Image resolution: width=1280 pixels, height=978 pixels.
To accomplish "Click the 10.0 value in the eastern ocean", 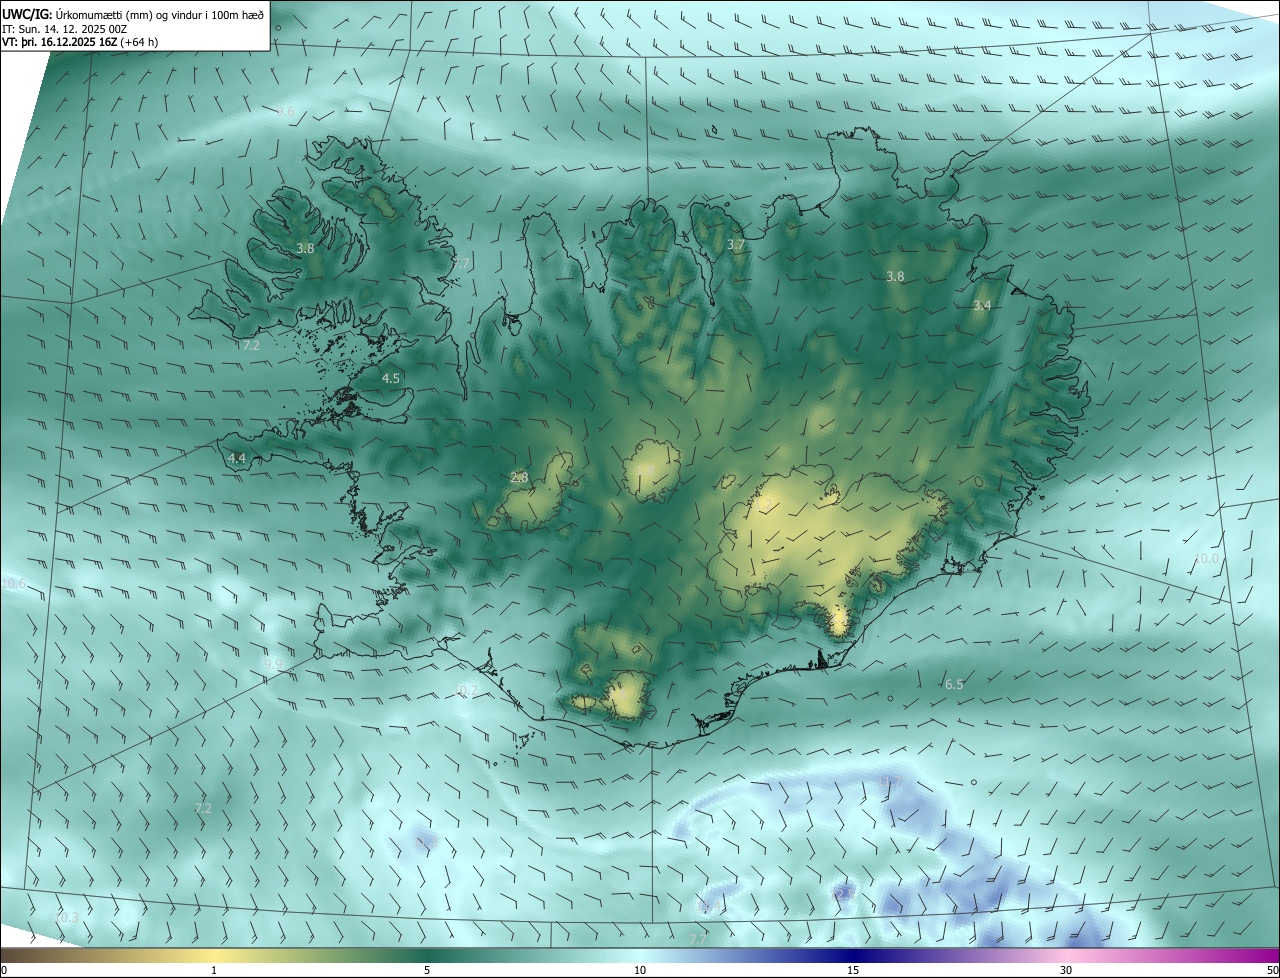I will click(1207, 558).
